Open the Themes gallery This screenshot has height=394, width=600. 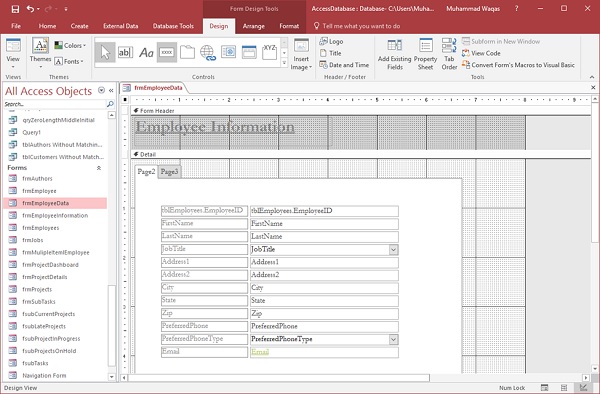(x=40, y=54)
